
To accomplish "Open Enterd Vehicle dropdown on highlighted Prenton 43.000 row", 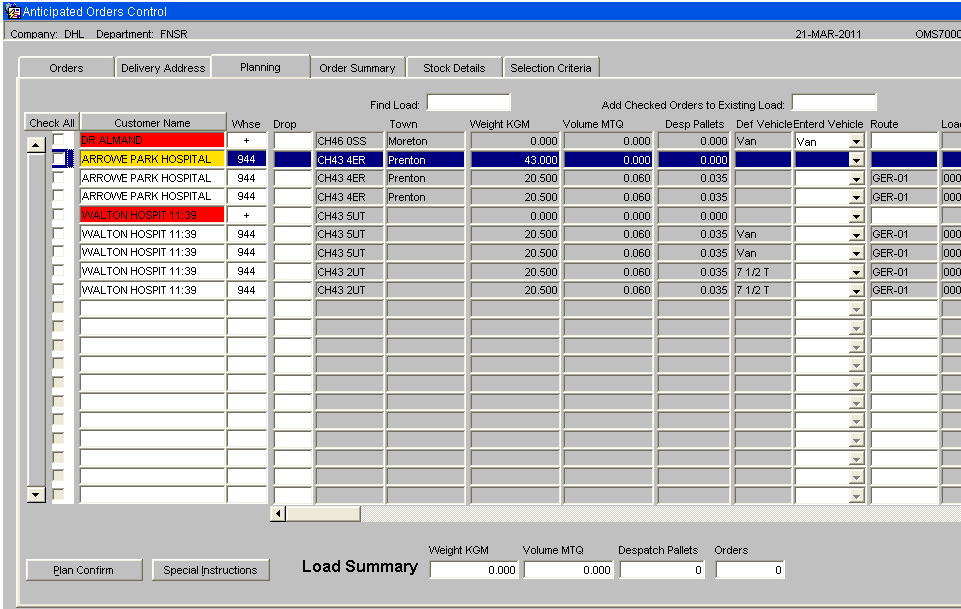I will (856, 160).
